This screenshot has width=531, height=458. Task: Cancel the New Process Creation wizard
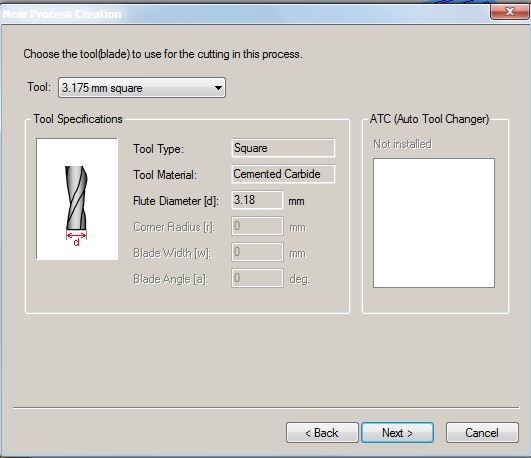(x=482, y=433)
